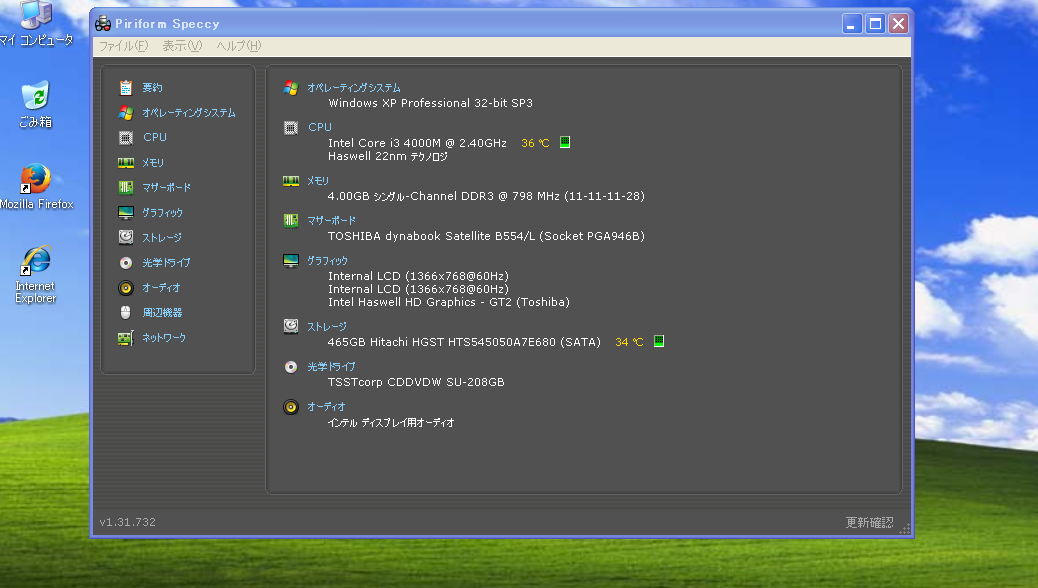Click the ネットワーク network card icon in sidebar

[126, 338]
